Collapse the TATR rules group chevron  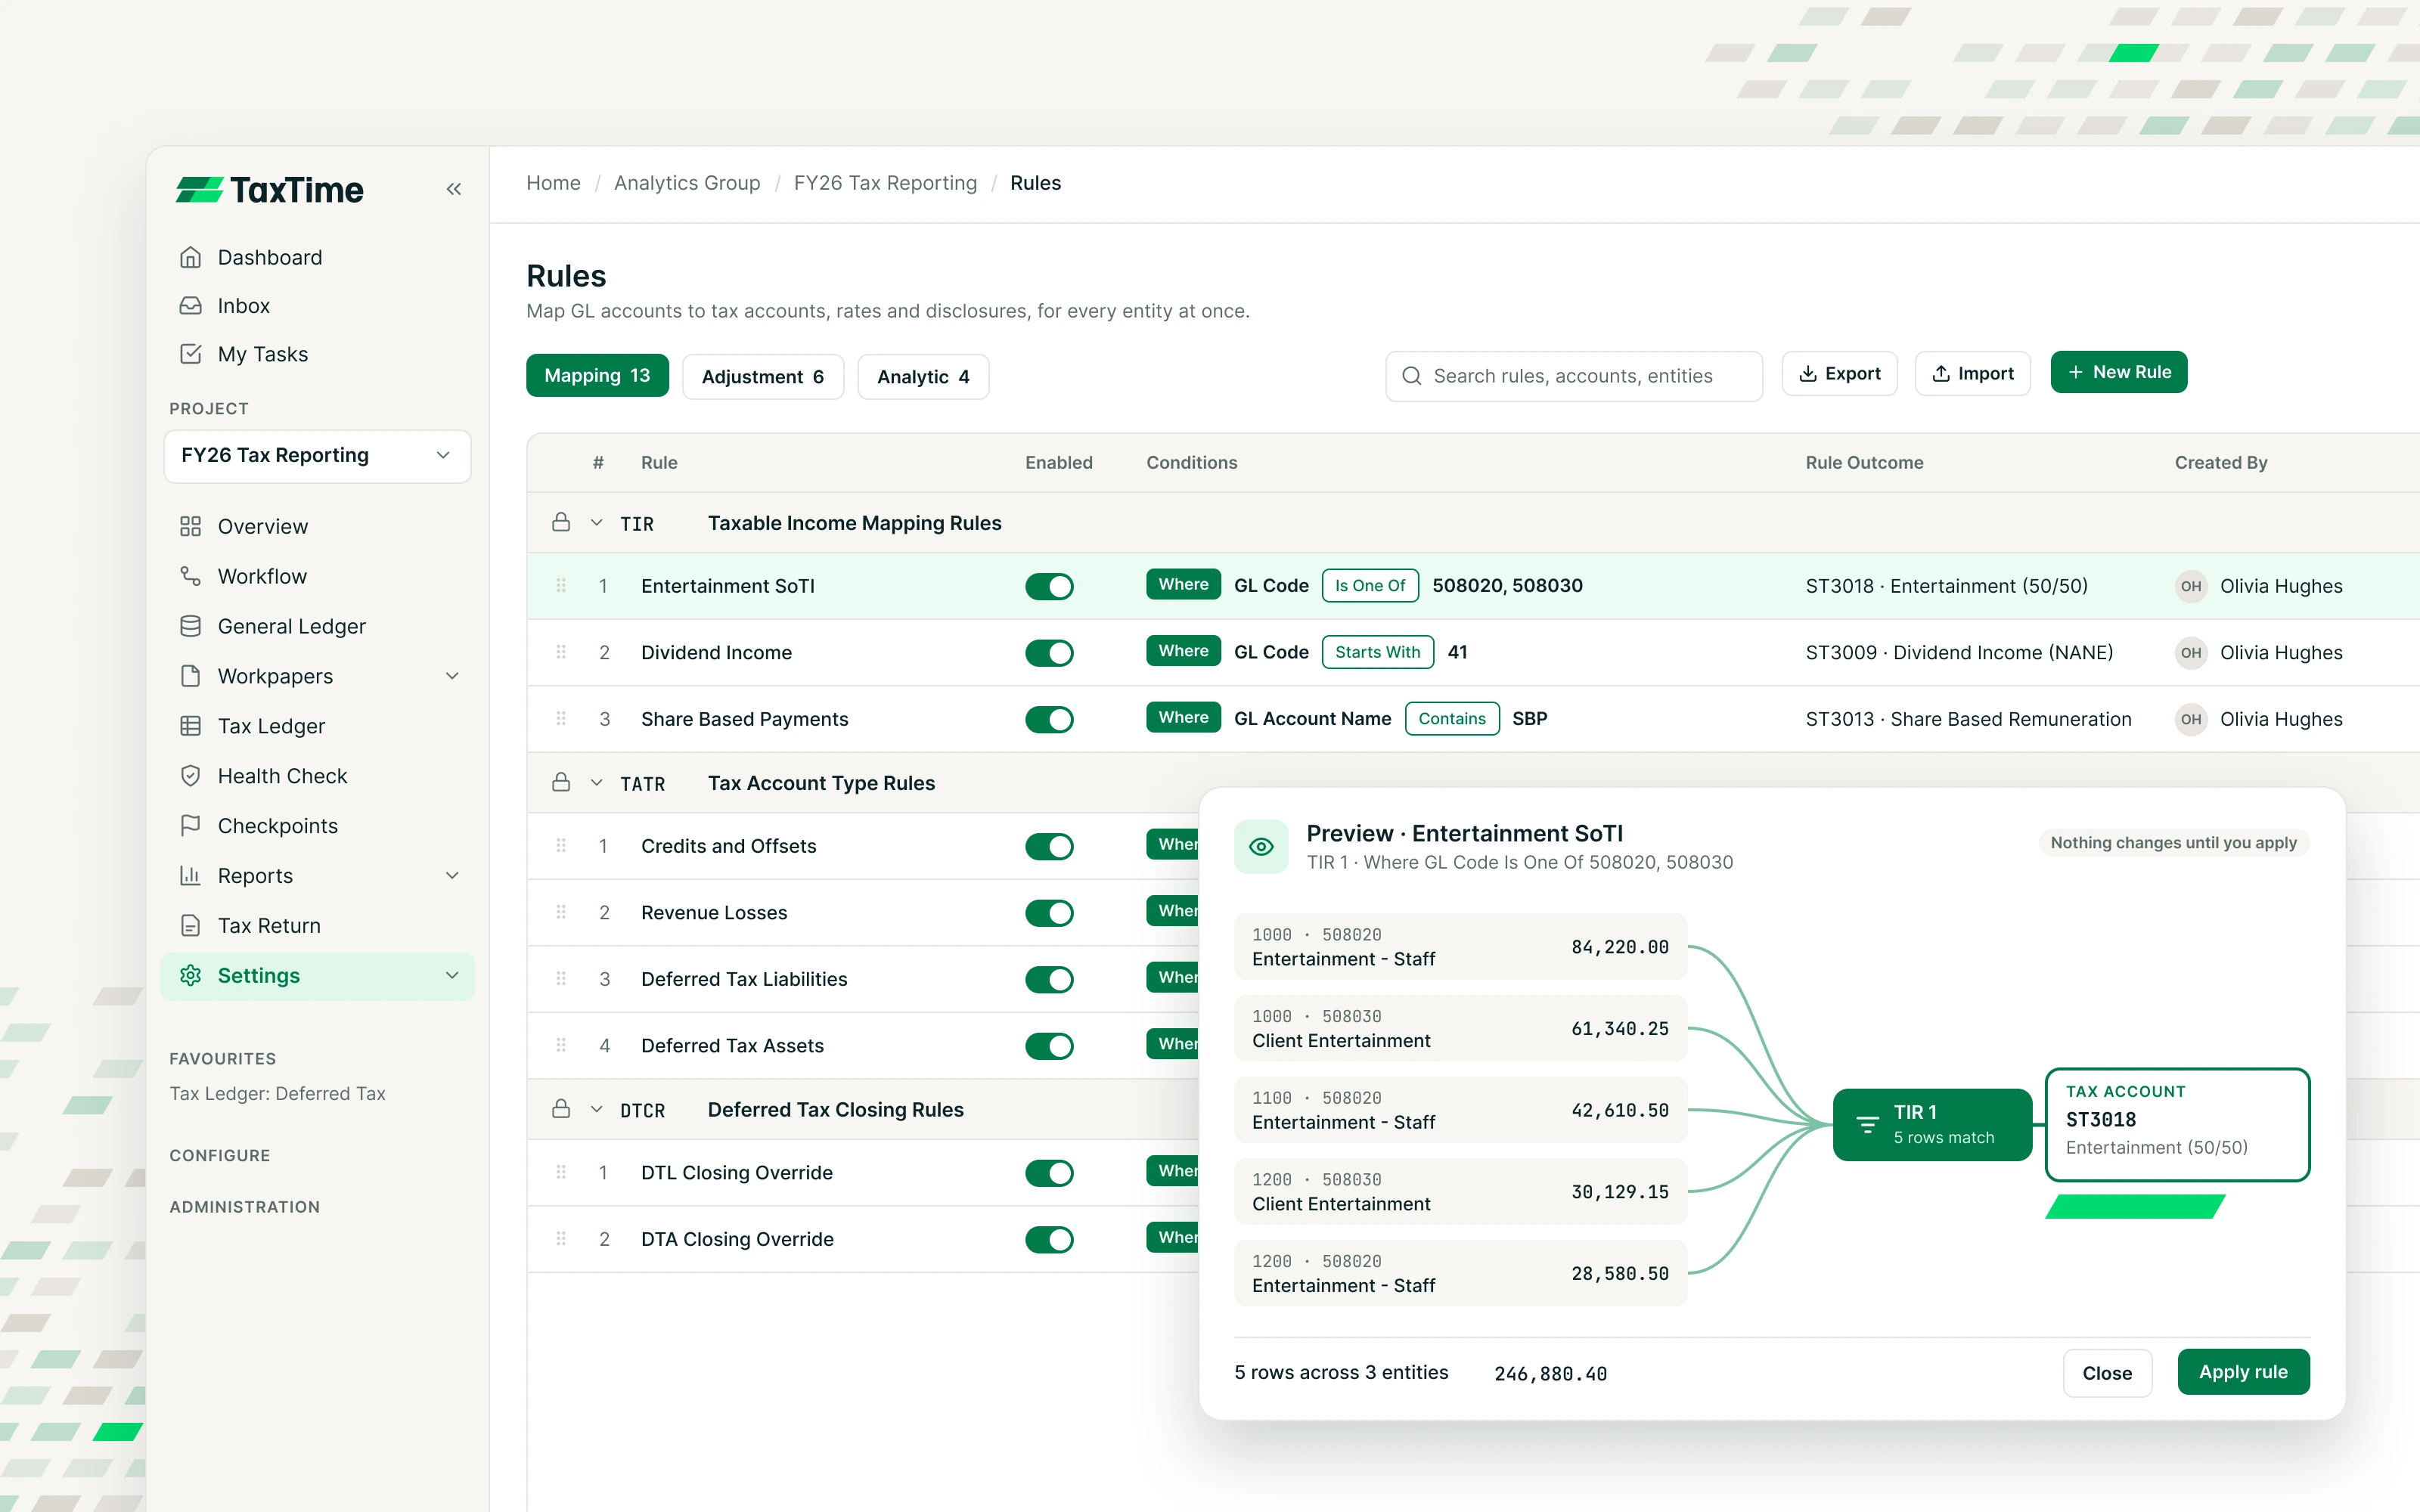(597, 783)
